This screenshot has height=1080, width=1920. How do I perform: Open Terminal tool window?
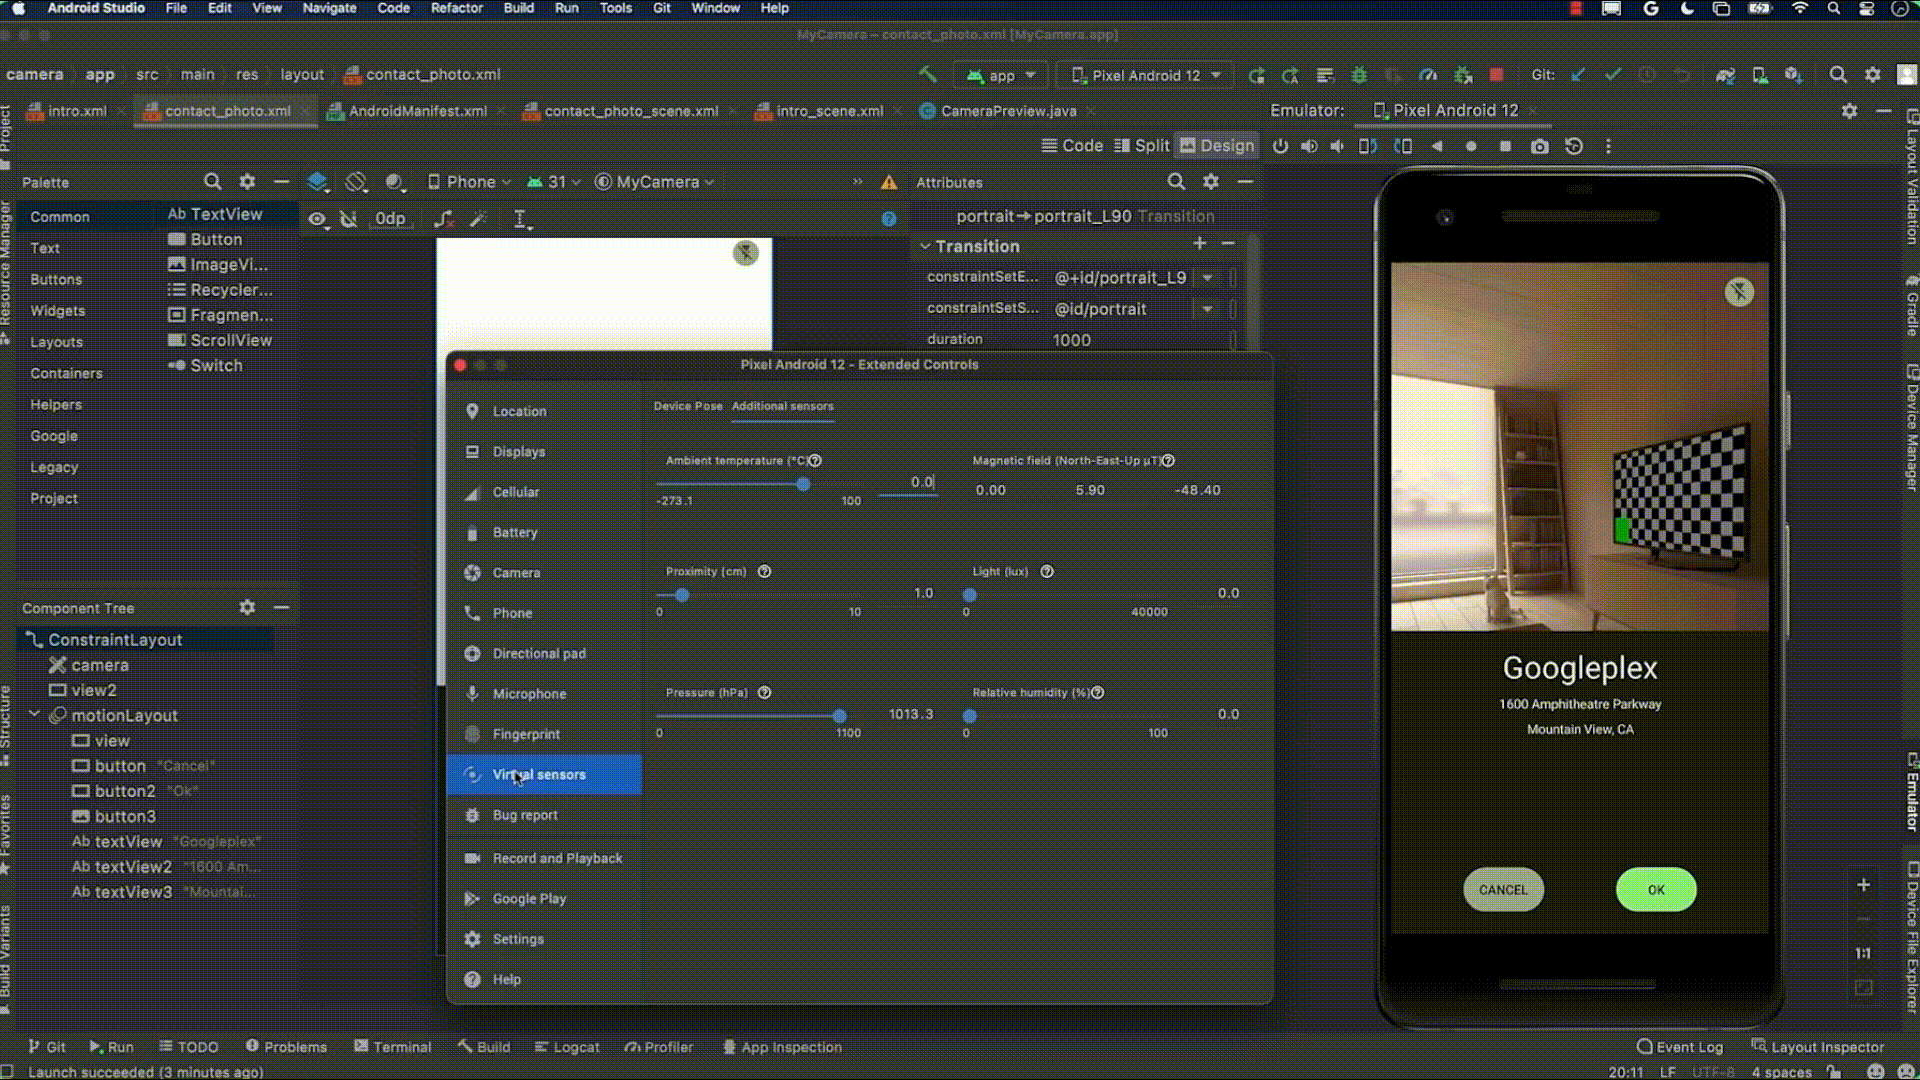[x=392, y=1047]
